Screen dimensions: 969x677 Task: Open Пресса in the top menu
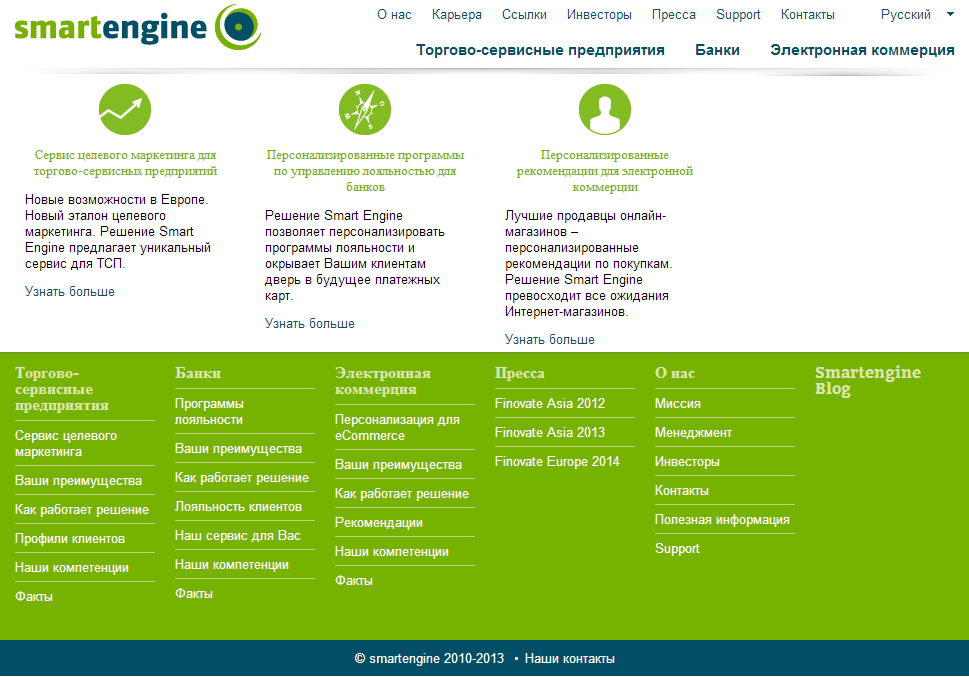[674, 14]
